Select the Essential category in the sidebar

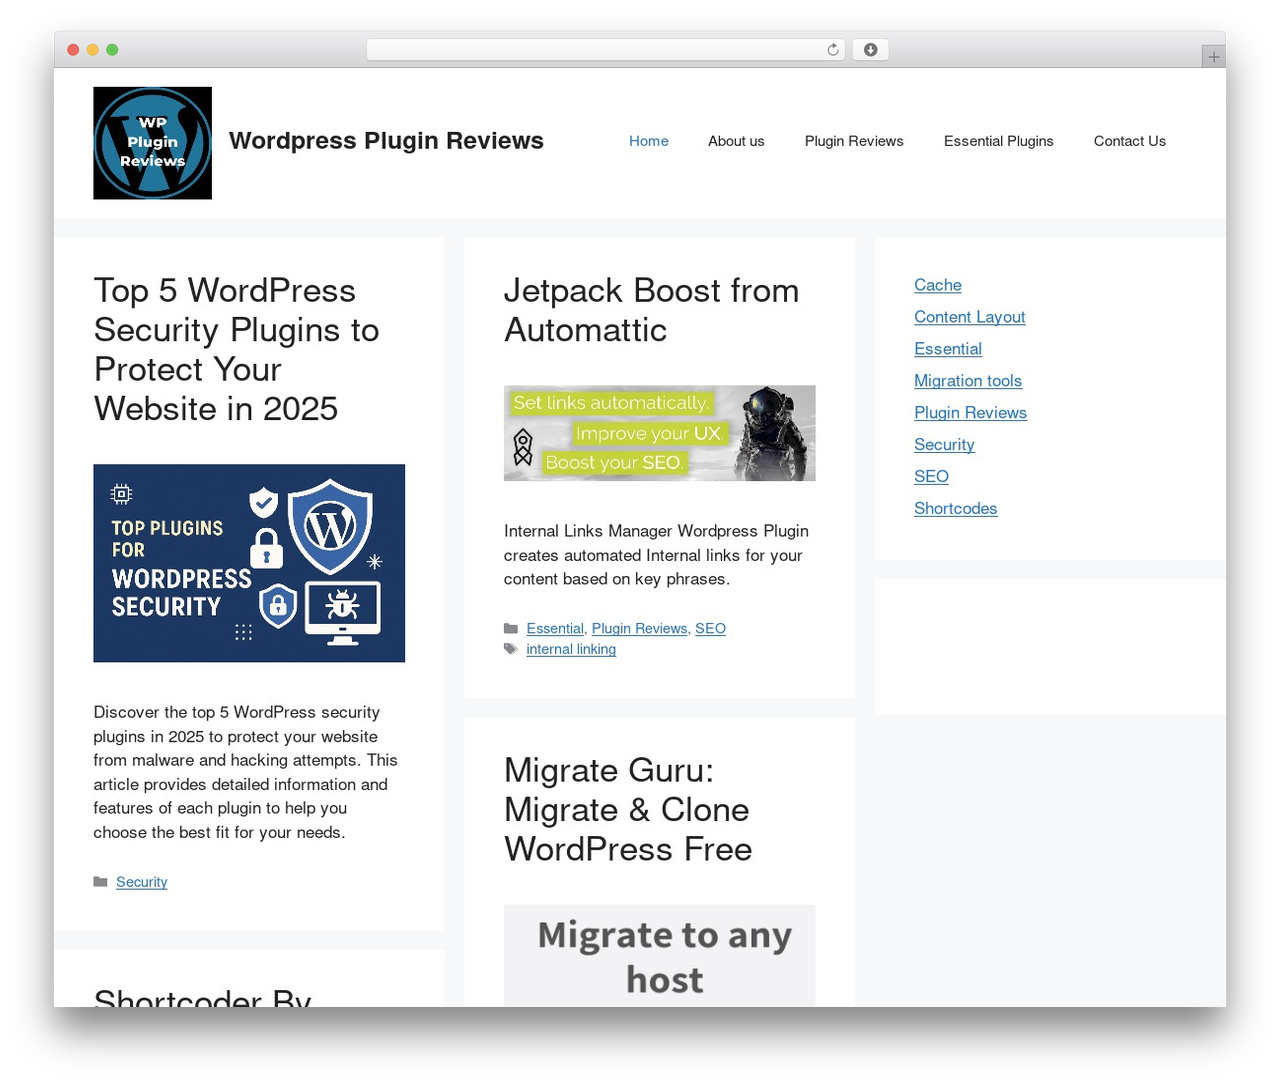948,349
